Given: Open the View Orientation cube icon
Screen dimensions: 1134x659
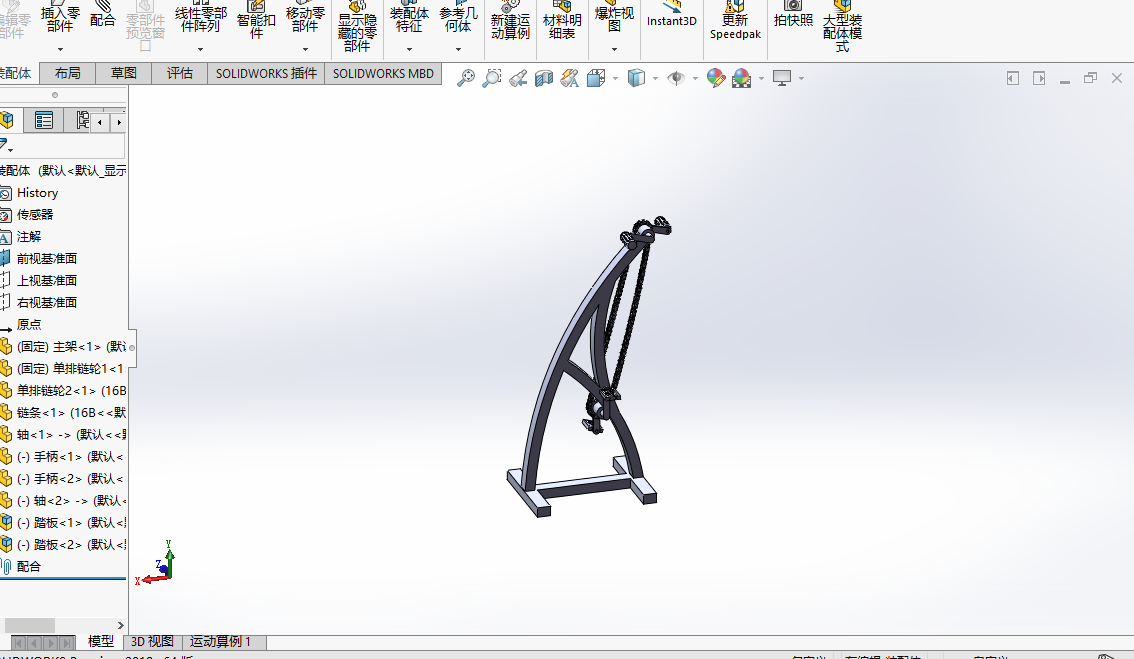Looking at the screenshot, I should tap(597, 78).
